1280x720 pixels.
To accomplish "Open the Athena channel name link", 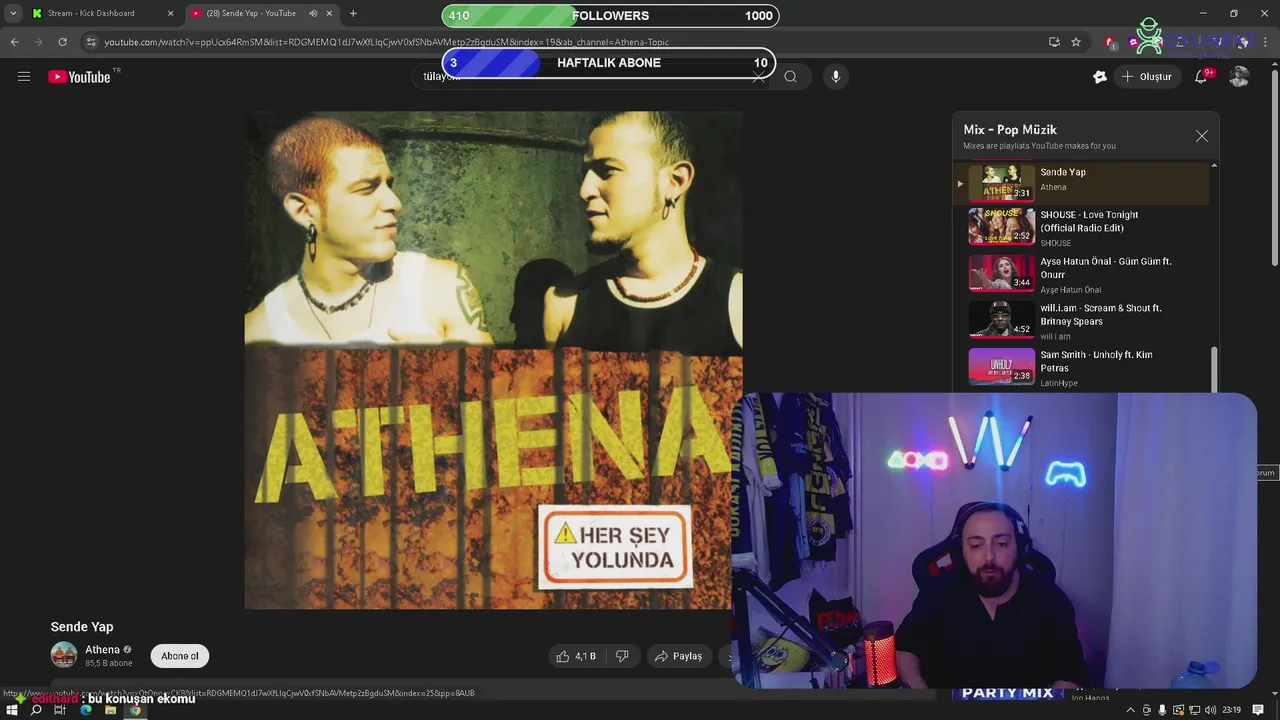I will click(x=102, y=650).
